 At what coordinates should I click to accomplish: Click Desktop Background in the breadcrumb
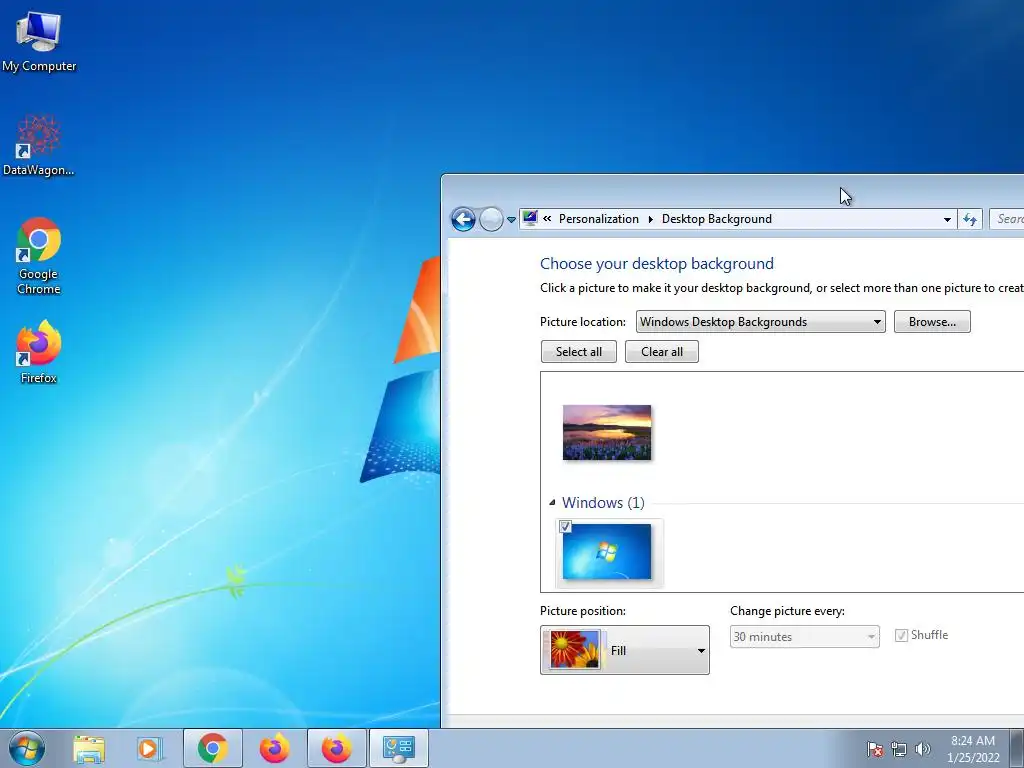pos(716,219)
